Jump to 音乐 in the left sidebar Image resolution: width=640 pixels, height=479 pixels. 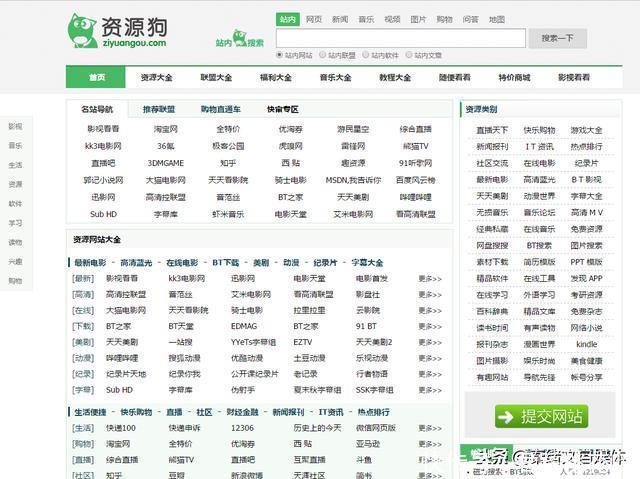(16, 145)
